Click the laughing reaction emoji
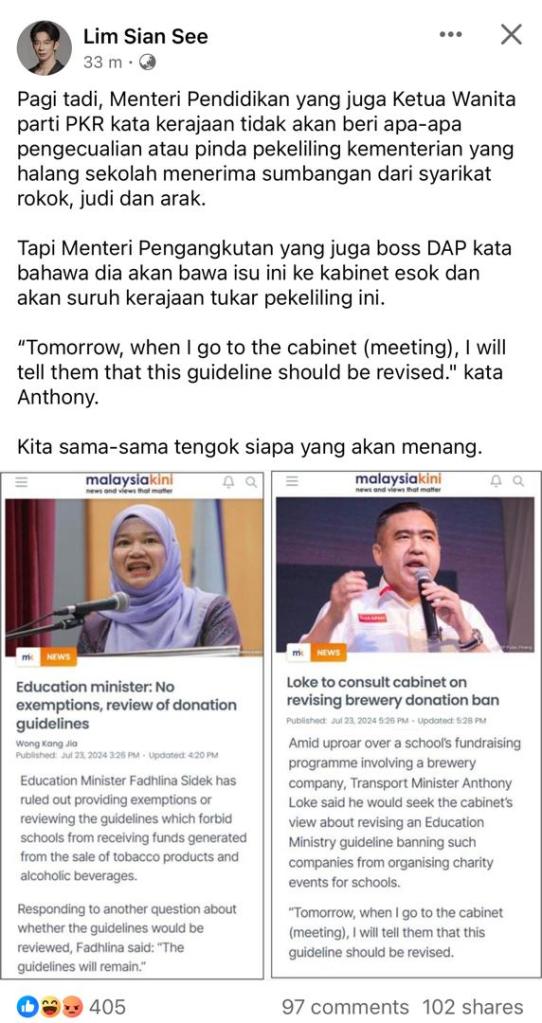Screen dimensions: 542x1023 [48, 1007]
